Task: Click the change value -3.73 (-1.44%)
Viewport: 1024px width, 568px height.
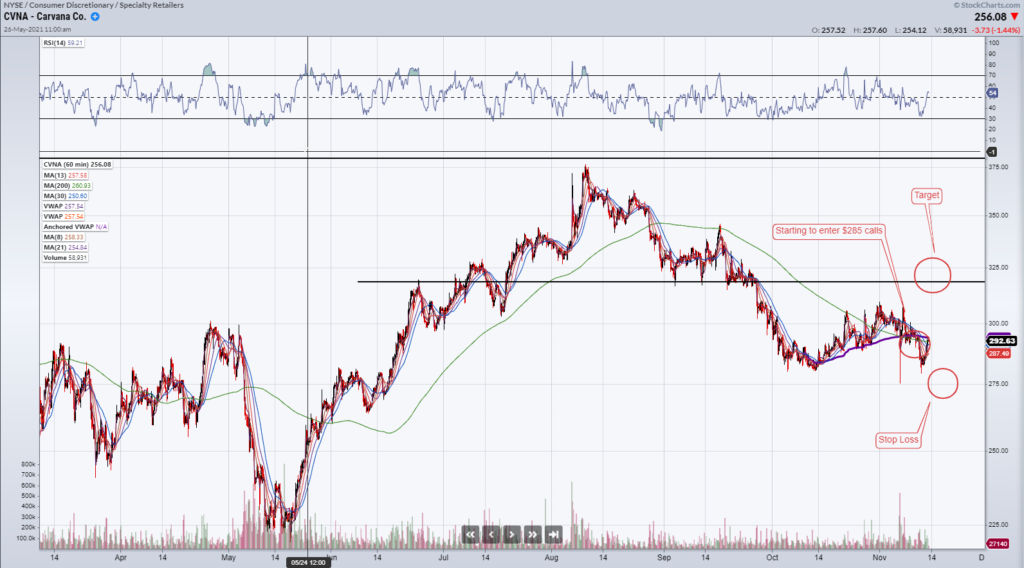Action: [996, 30]
